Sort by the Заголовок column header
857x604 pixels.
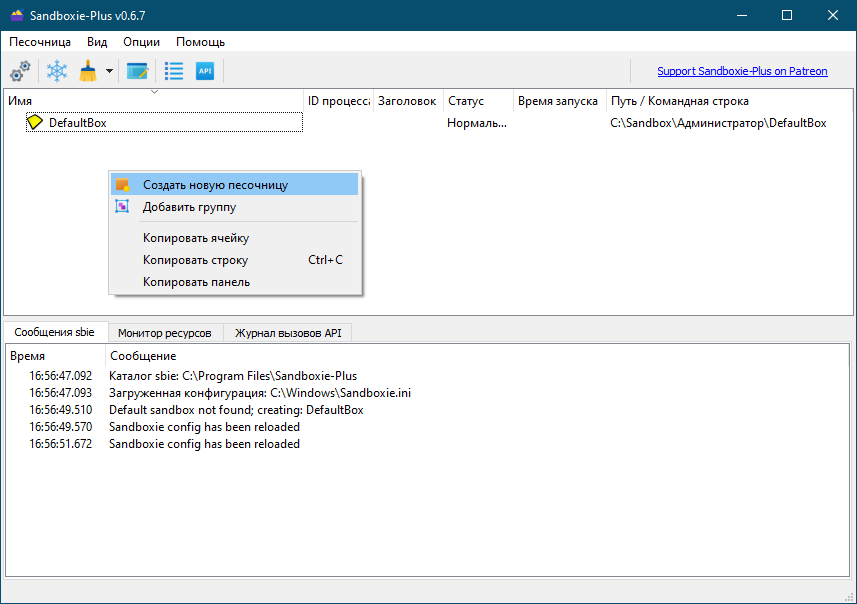point(408,101)
